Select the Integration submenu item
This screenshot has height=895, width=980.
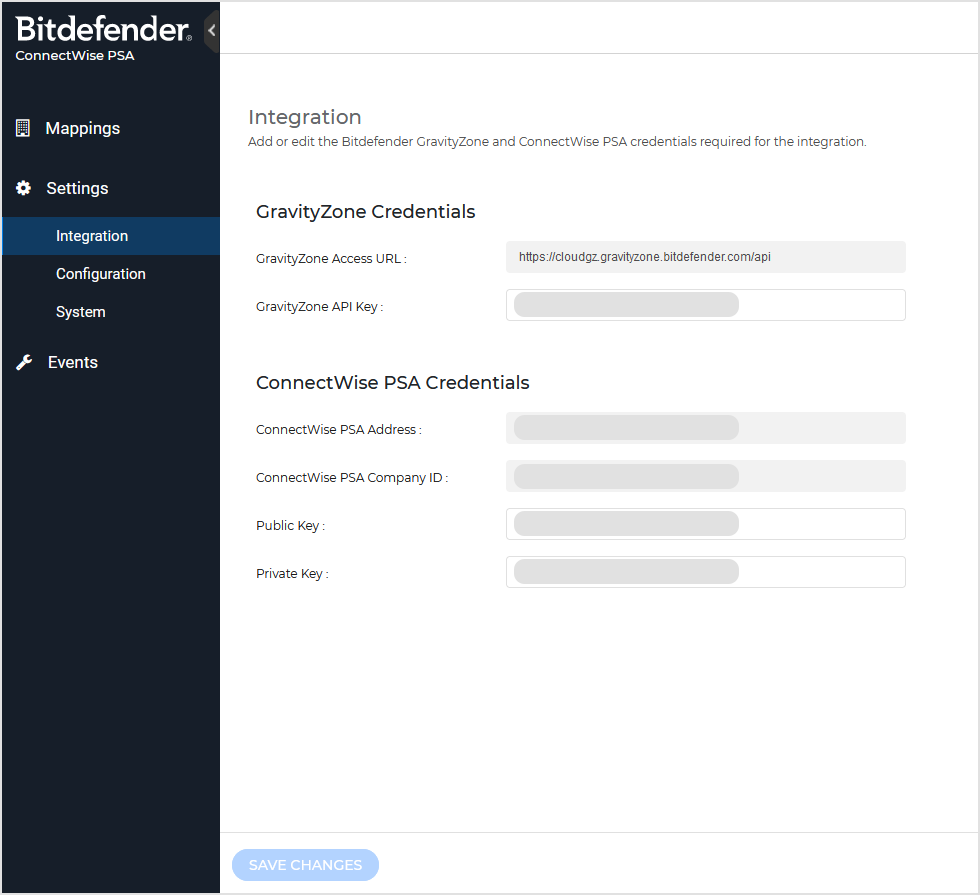pyautogui.click(x=92, y=236)
